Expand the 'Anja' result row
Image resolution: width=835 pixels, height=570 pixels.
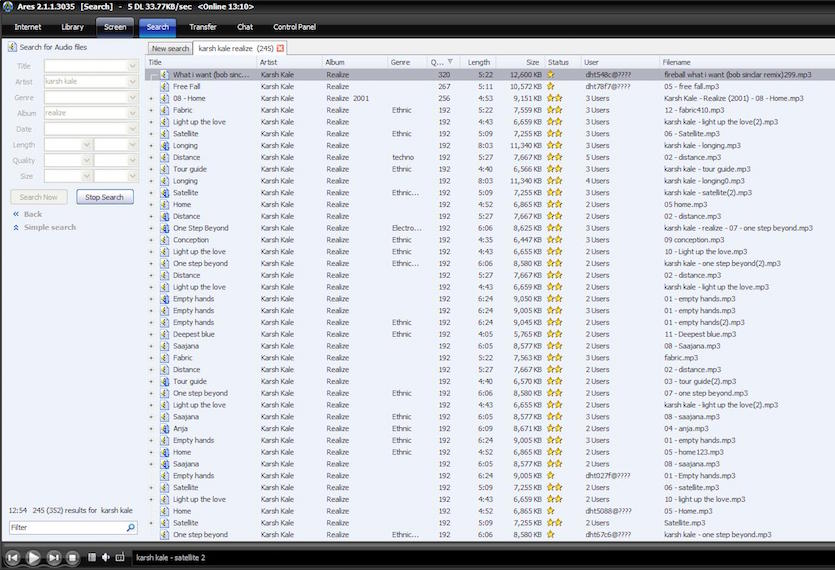[151, 429]
